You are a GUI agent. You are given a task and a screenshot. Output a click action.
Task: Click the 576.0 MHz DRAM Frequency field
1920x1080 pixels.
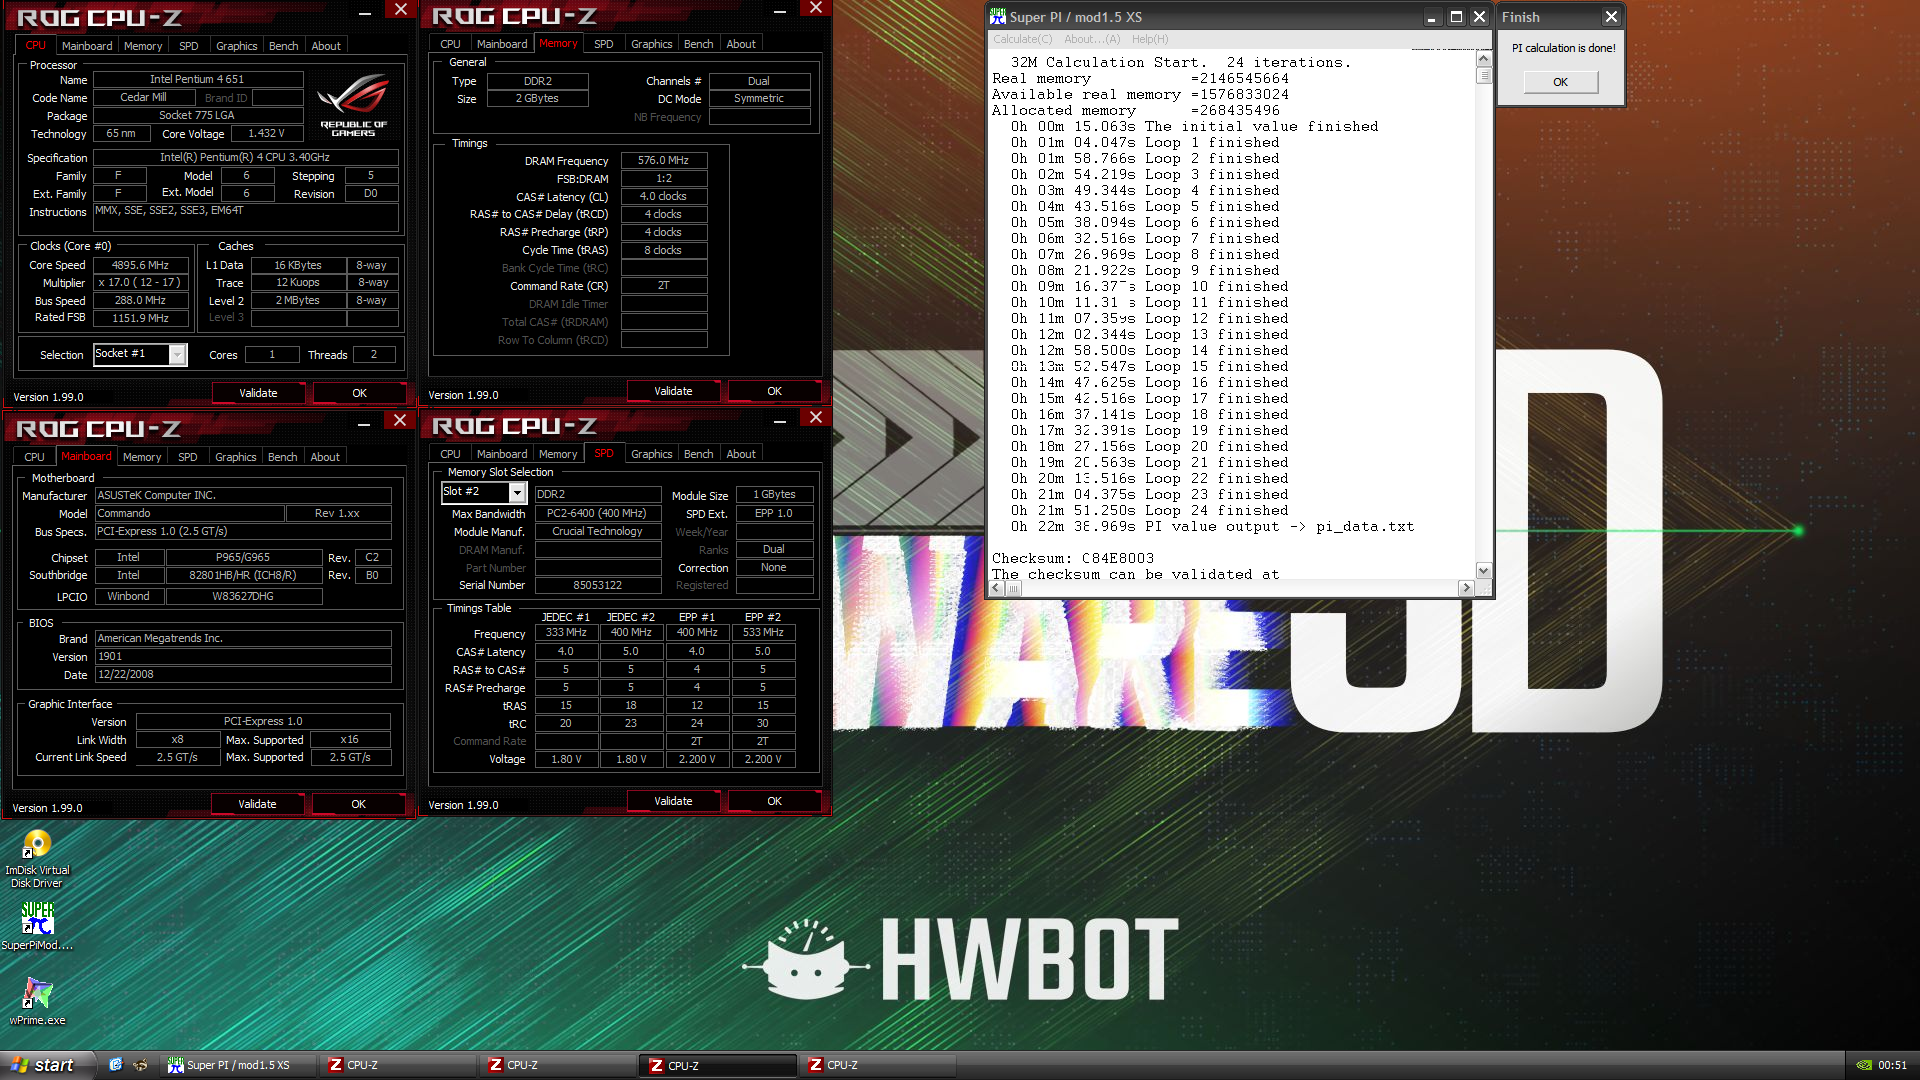(664, 160)
